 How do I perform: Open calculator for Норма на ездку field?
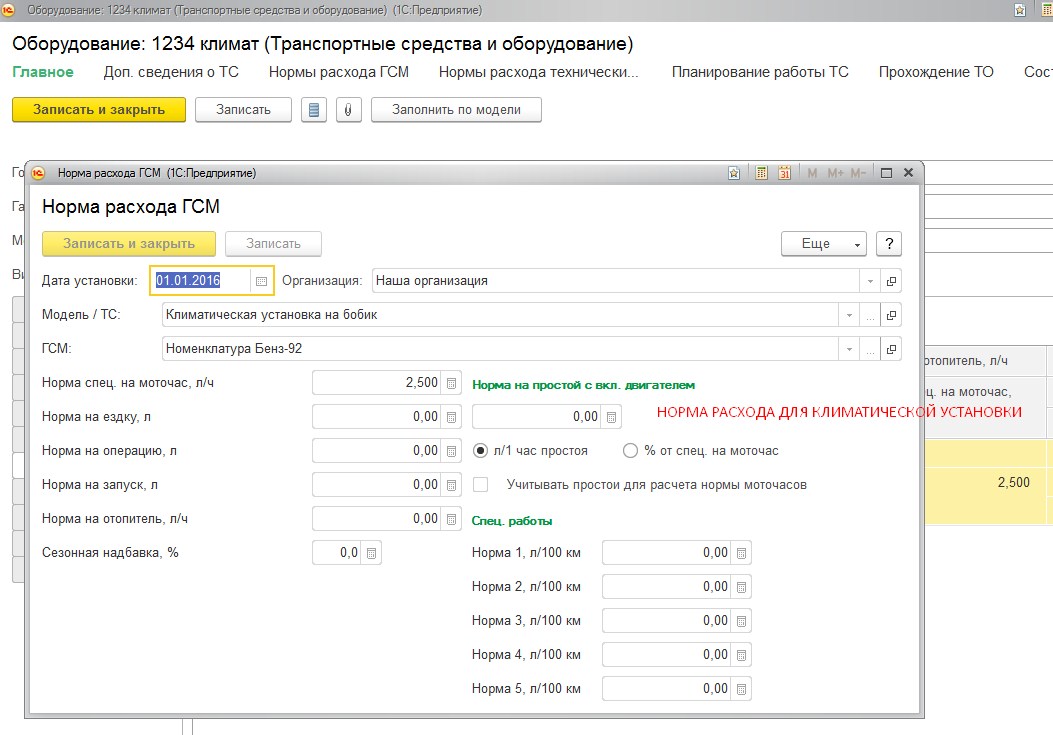tap(452, 417)
